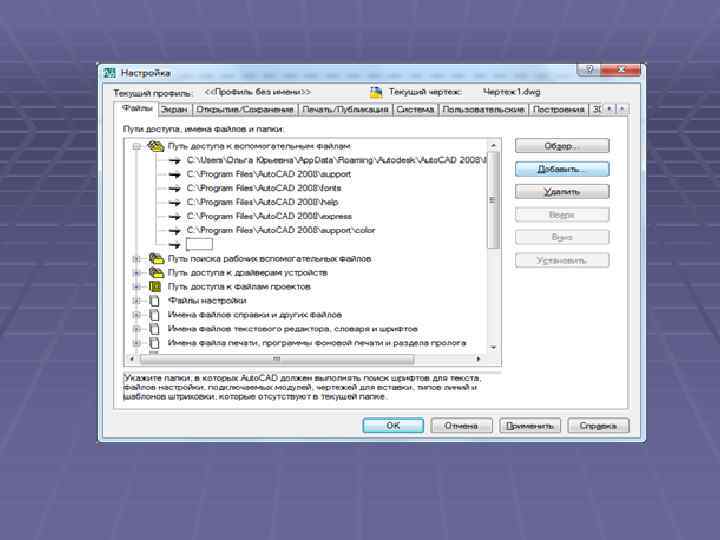Open the Открытие/Сохранение tab
This screenshot has height=540, width=720.
pyautogui.click(x=245, y=109)
